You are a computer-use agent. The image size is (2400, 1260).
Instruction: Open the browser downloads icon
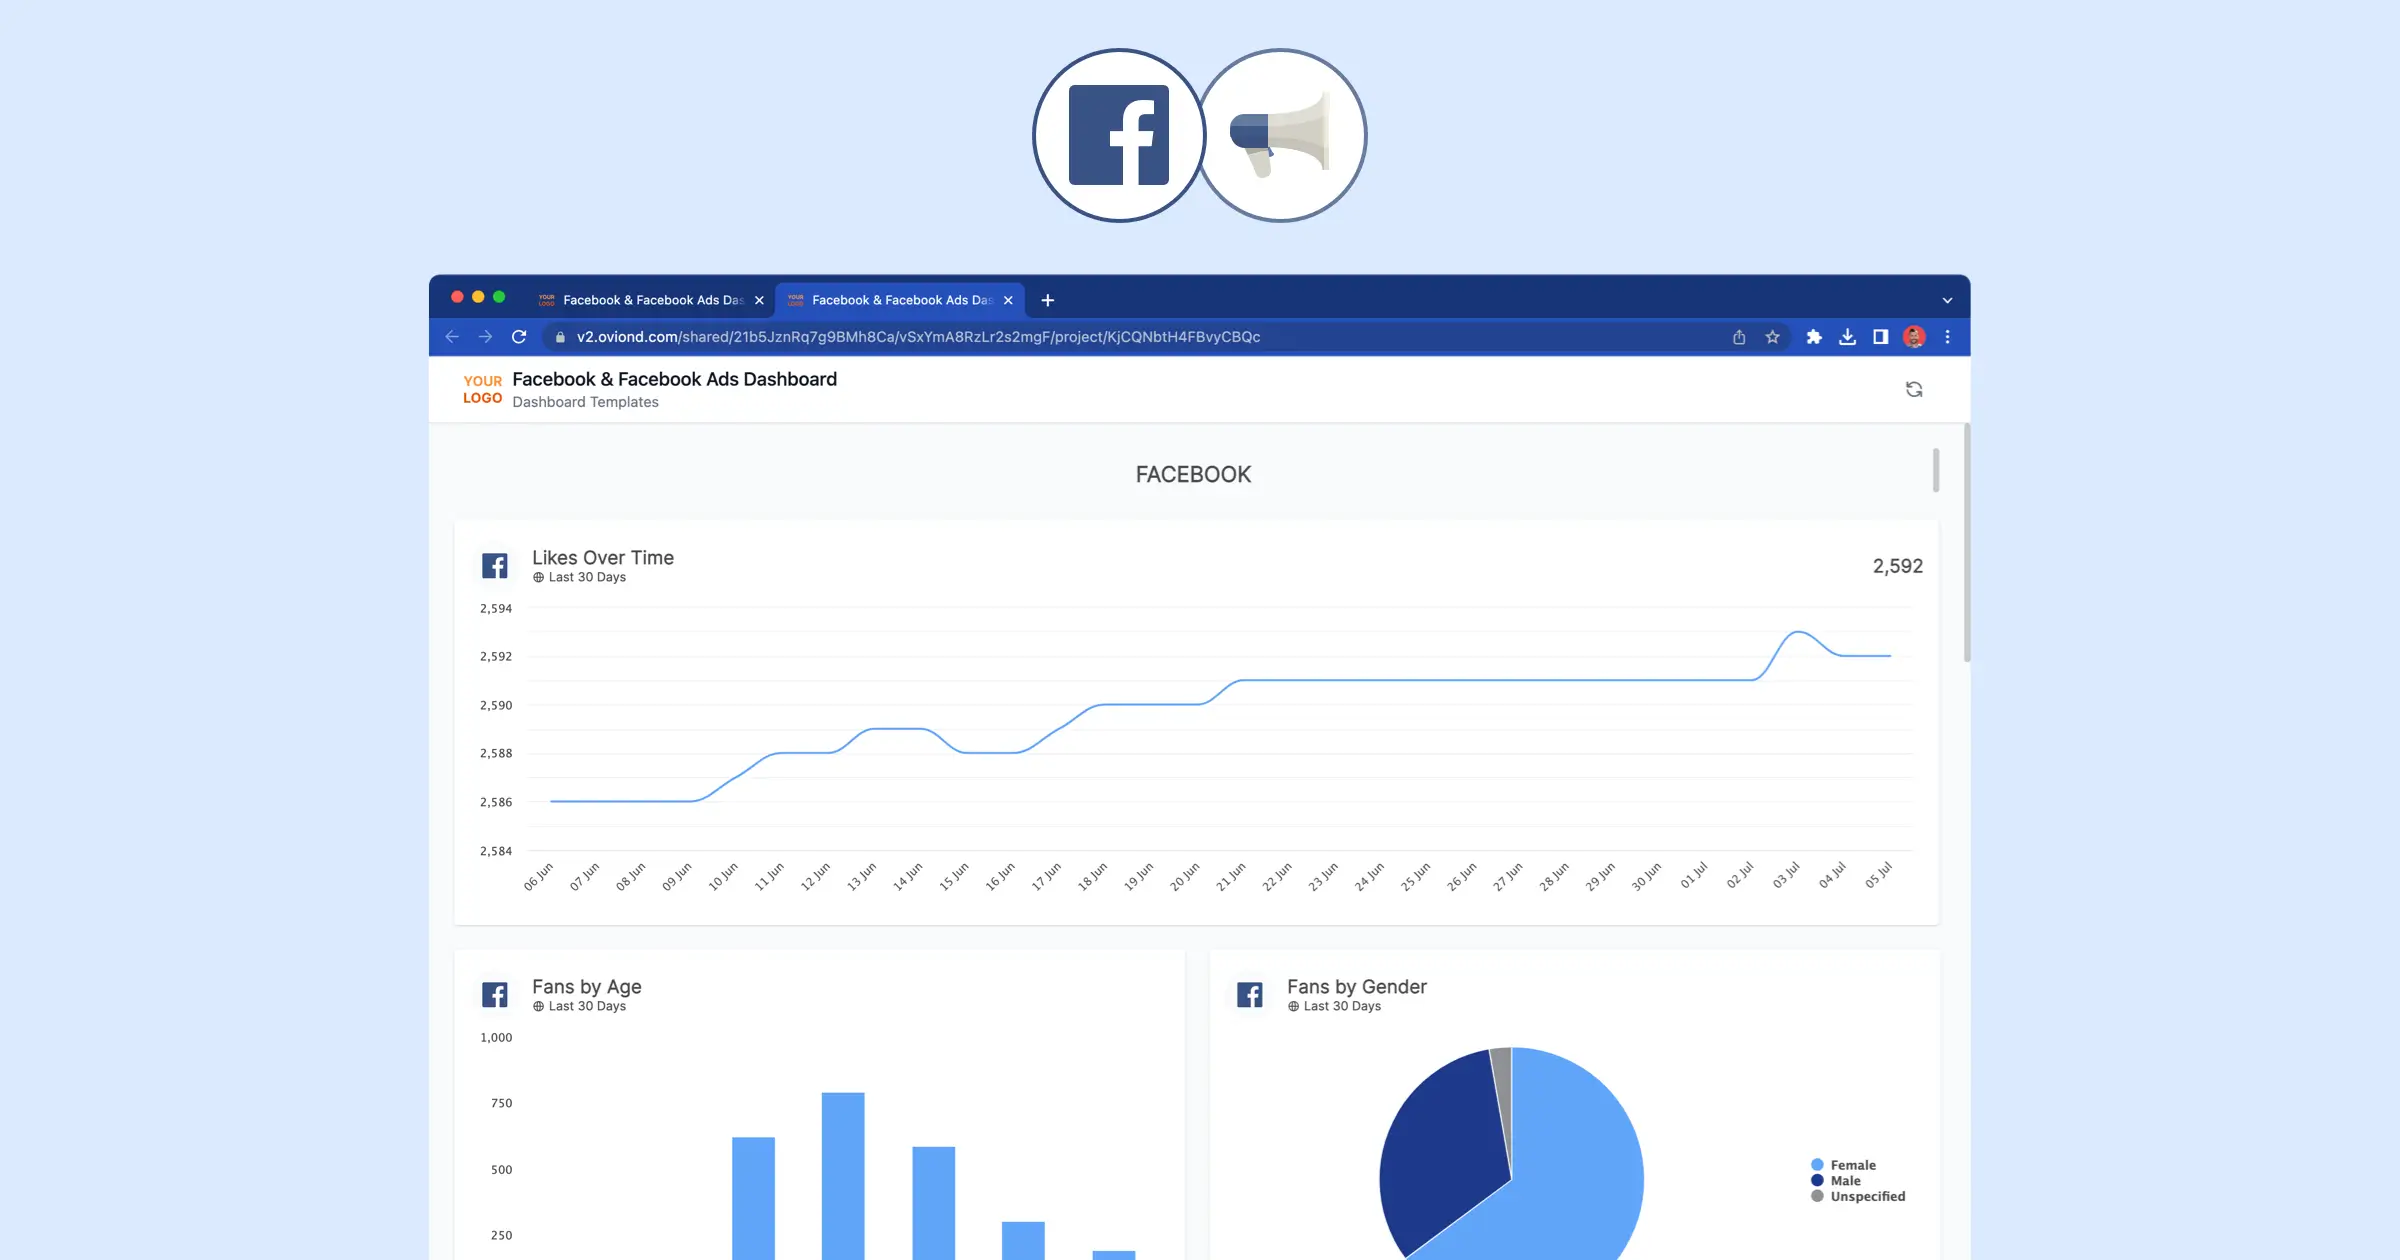[1848, 337]
